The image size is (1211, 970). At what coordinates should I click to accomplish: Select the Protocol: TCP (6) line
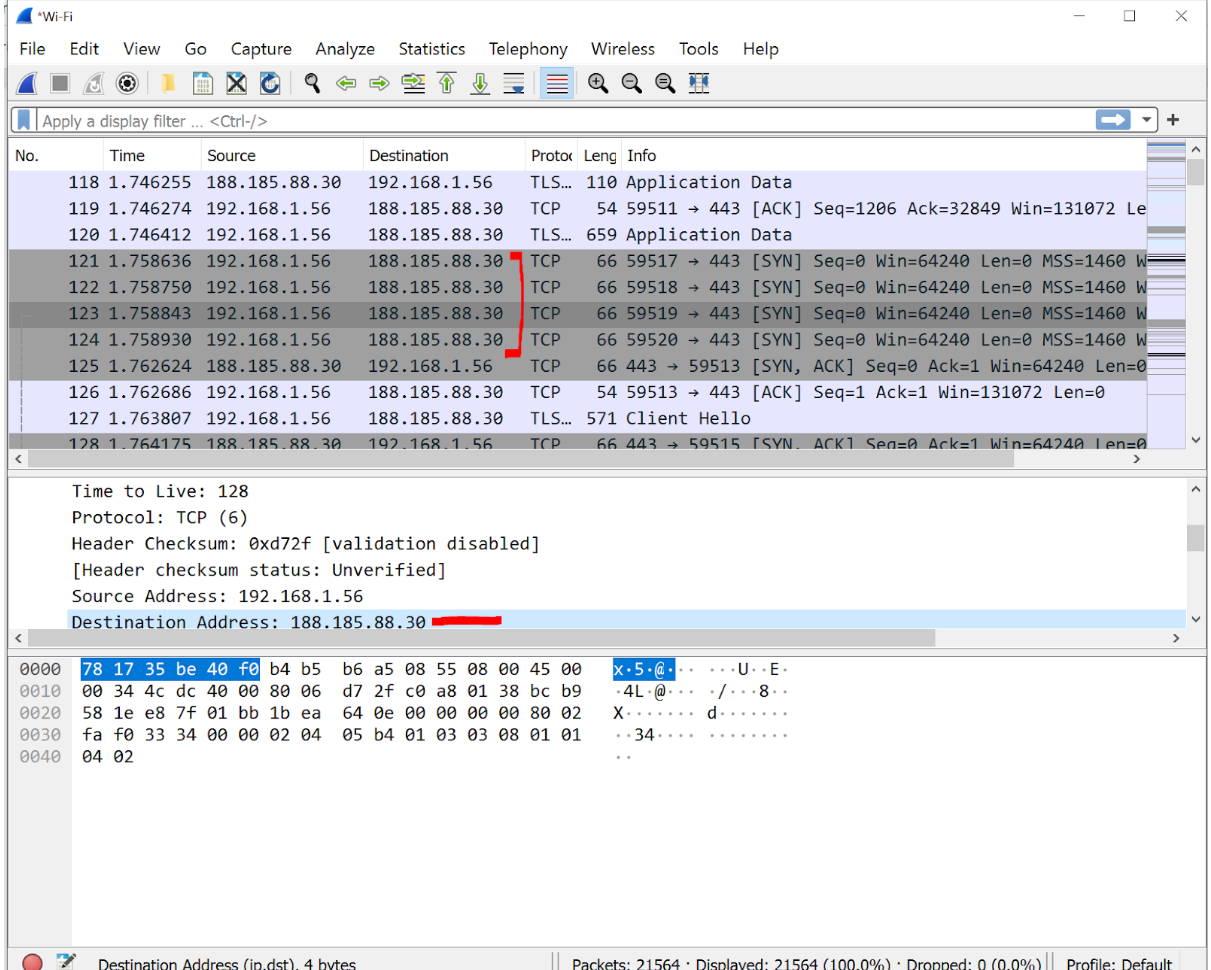(160, 518)
